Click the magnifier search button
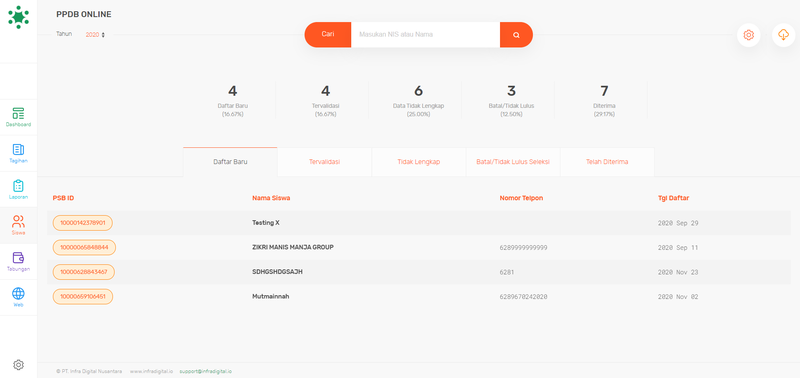This screenshot has width=800, height=378. tap(516, 35)
